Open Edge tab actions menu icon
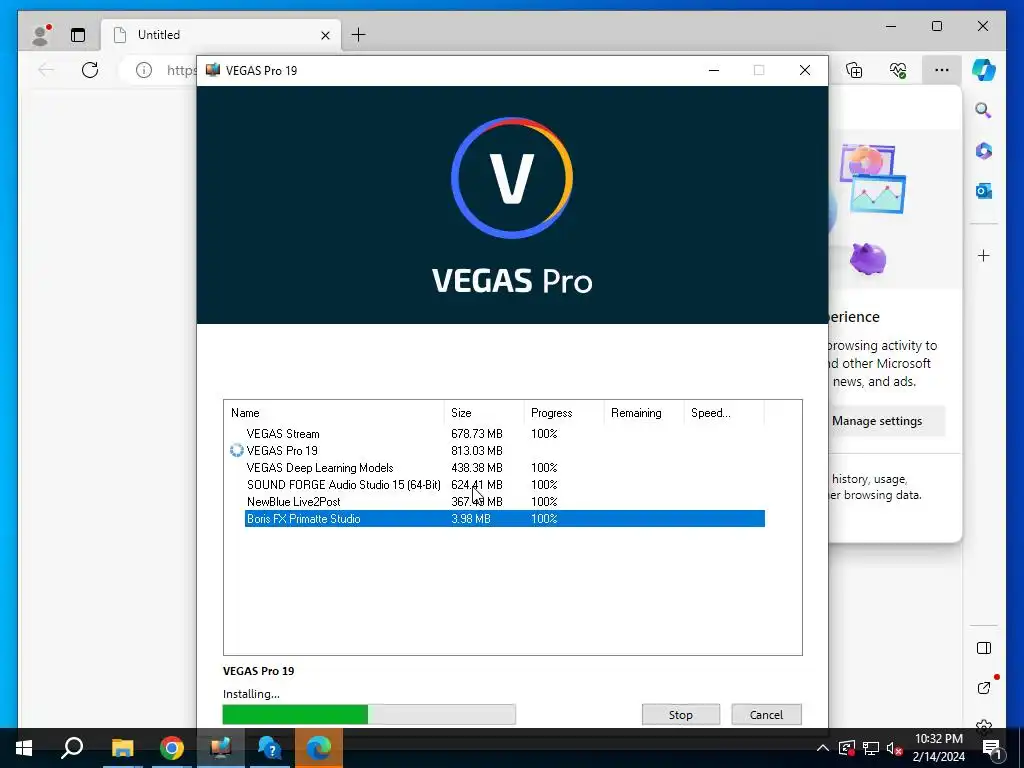The height and width of the screenshot is (768, 1024). point(78,35)
